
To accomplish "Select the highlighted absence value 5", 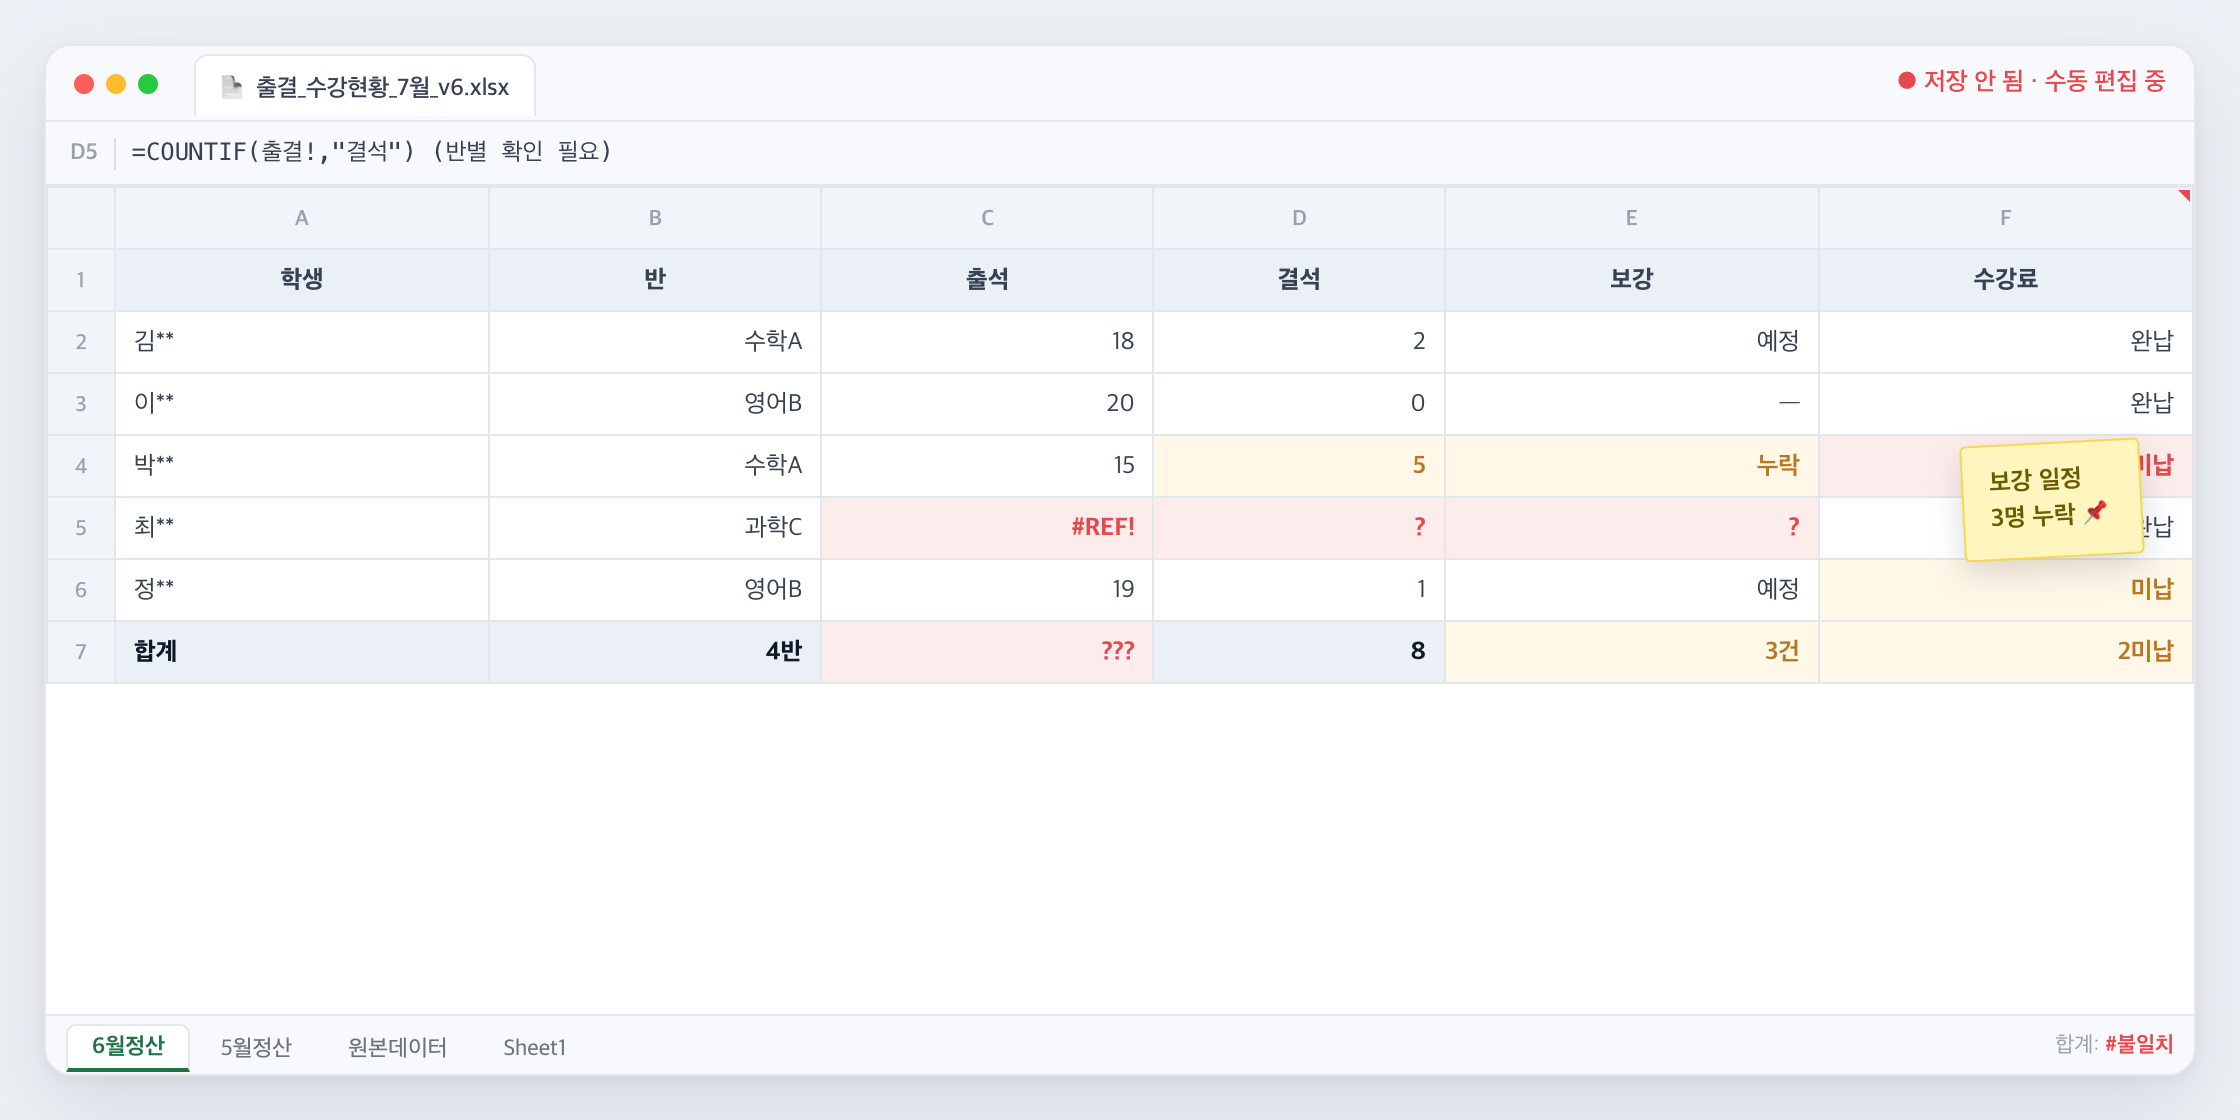I will tap(1299, 466).
